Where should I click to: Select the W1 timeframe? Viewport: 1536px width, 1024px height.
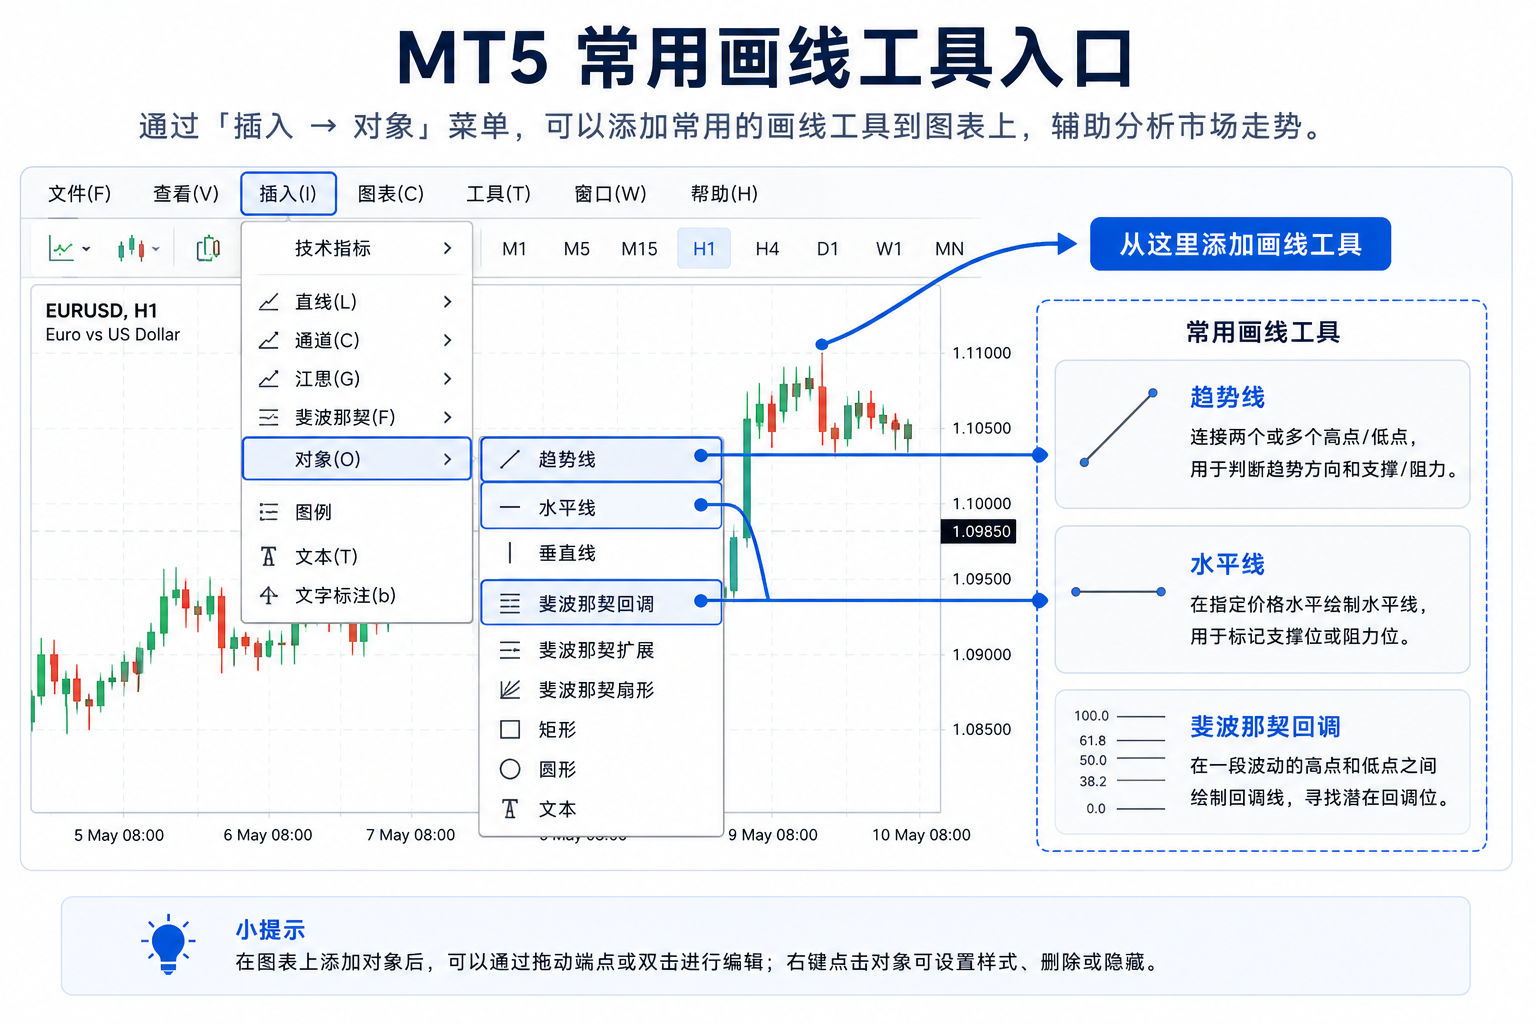coord(889,249)
